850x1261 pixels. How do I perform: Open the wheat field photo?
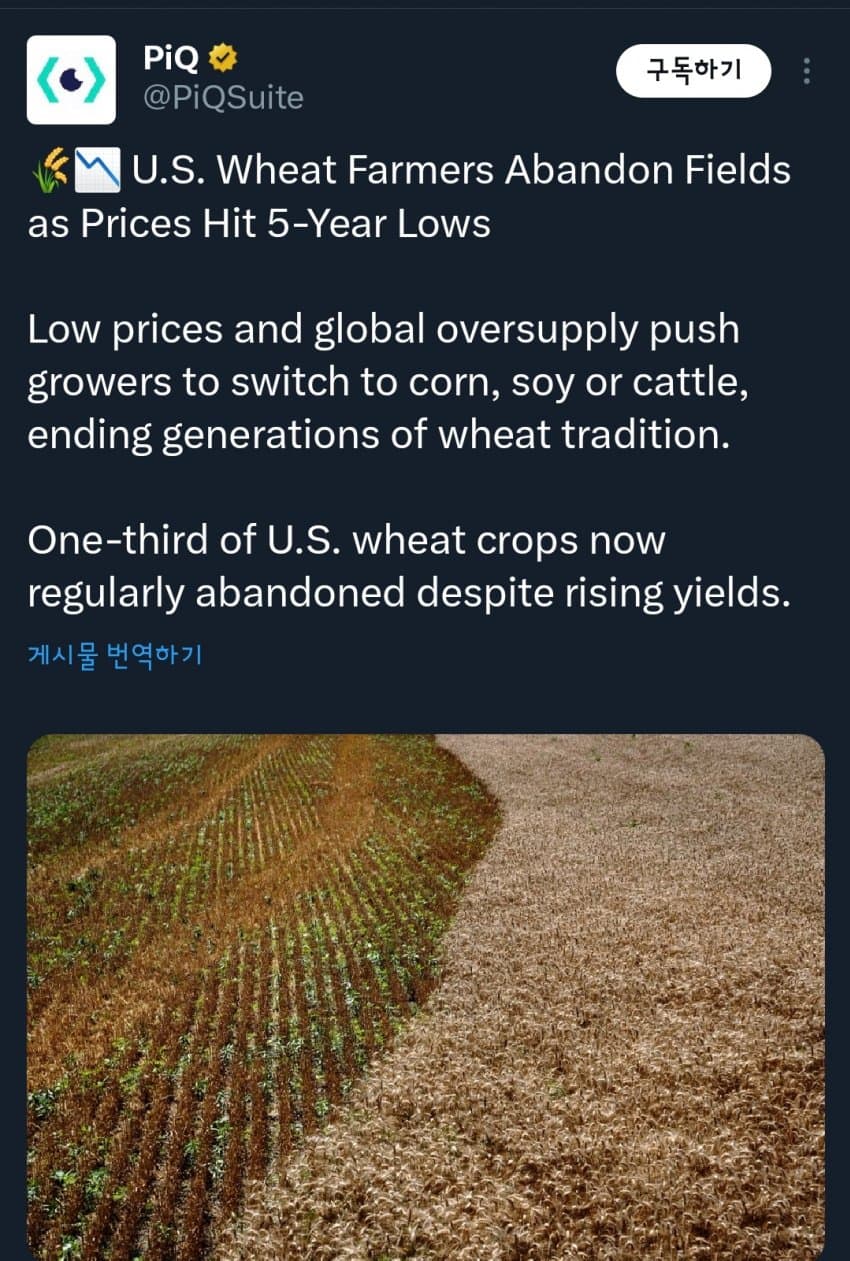tap(426, 998)
